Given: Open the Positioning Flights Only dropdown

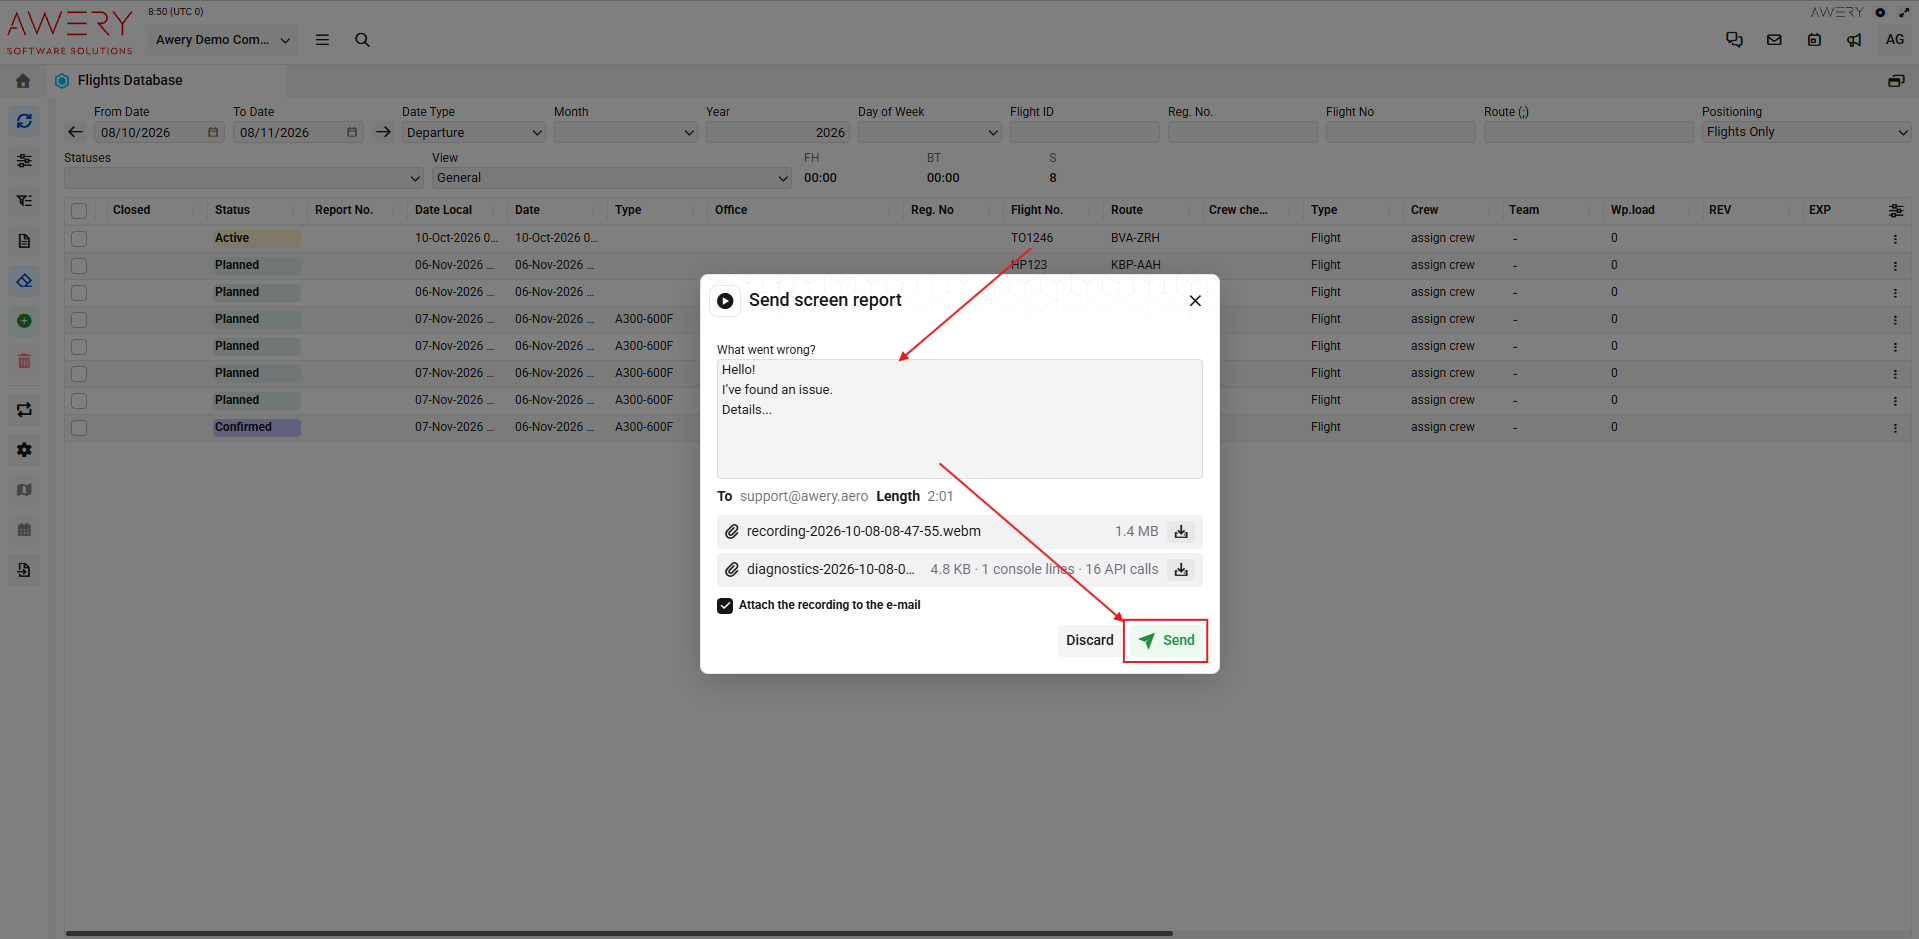Looking at the screenshot, I should [x=1807, y=132].
